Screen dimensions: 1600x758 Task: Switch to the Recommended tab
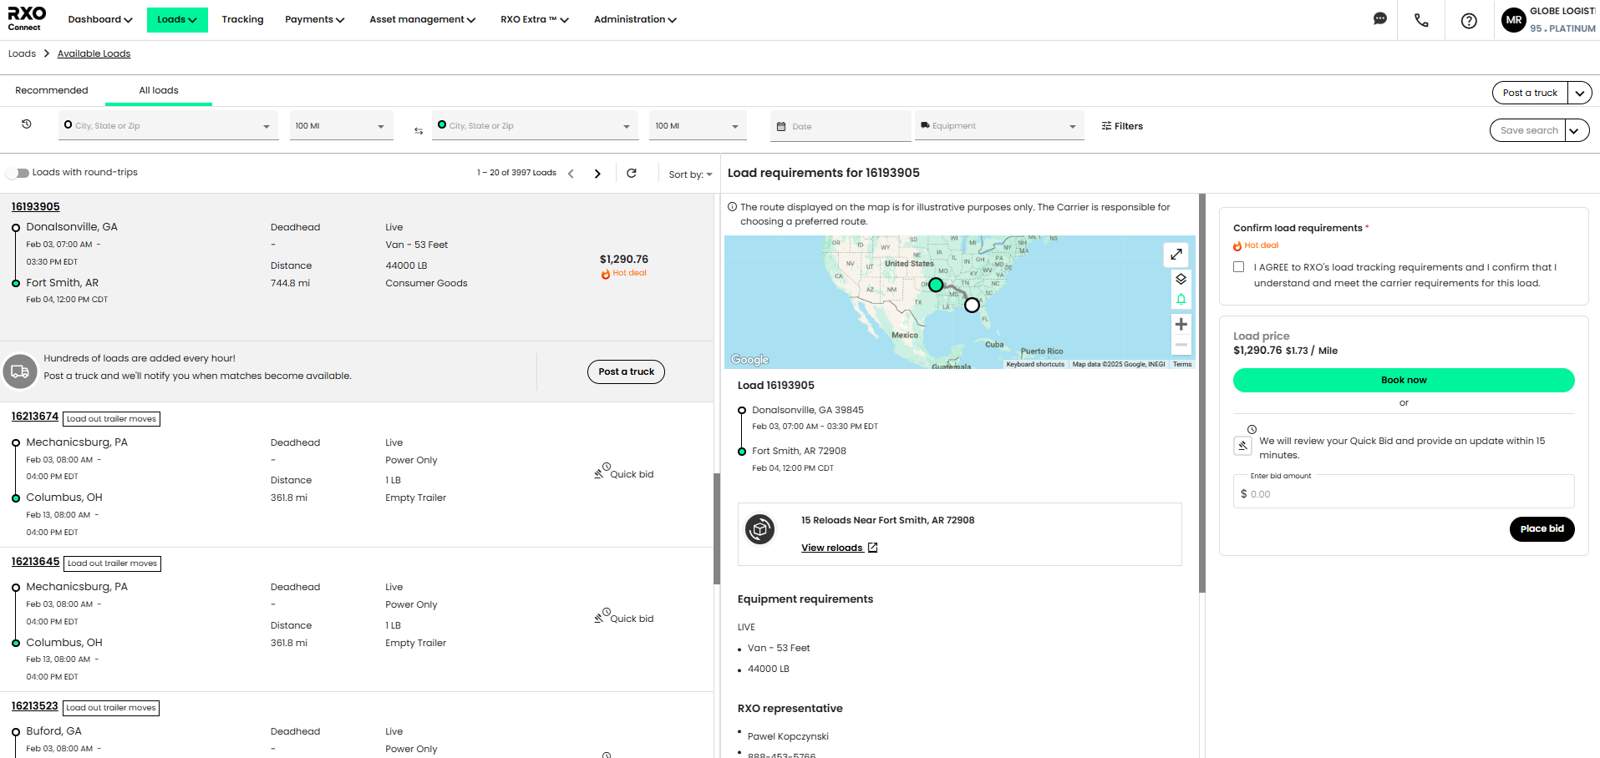[52, 90]
